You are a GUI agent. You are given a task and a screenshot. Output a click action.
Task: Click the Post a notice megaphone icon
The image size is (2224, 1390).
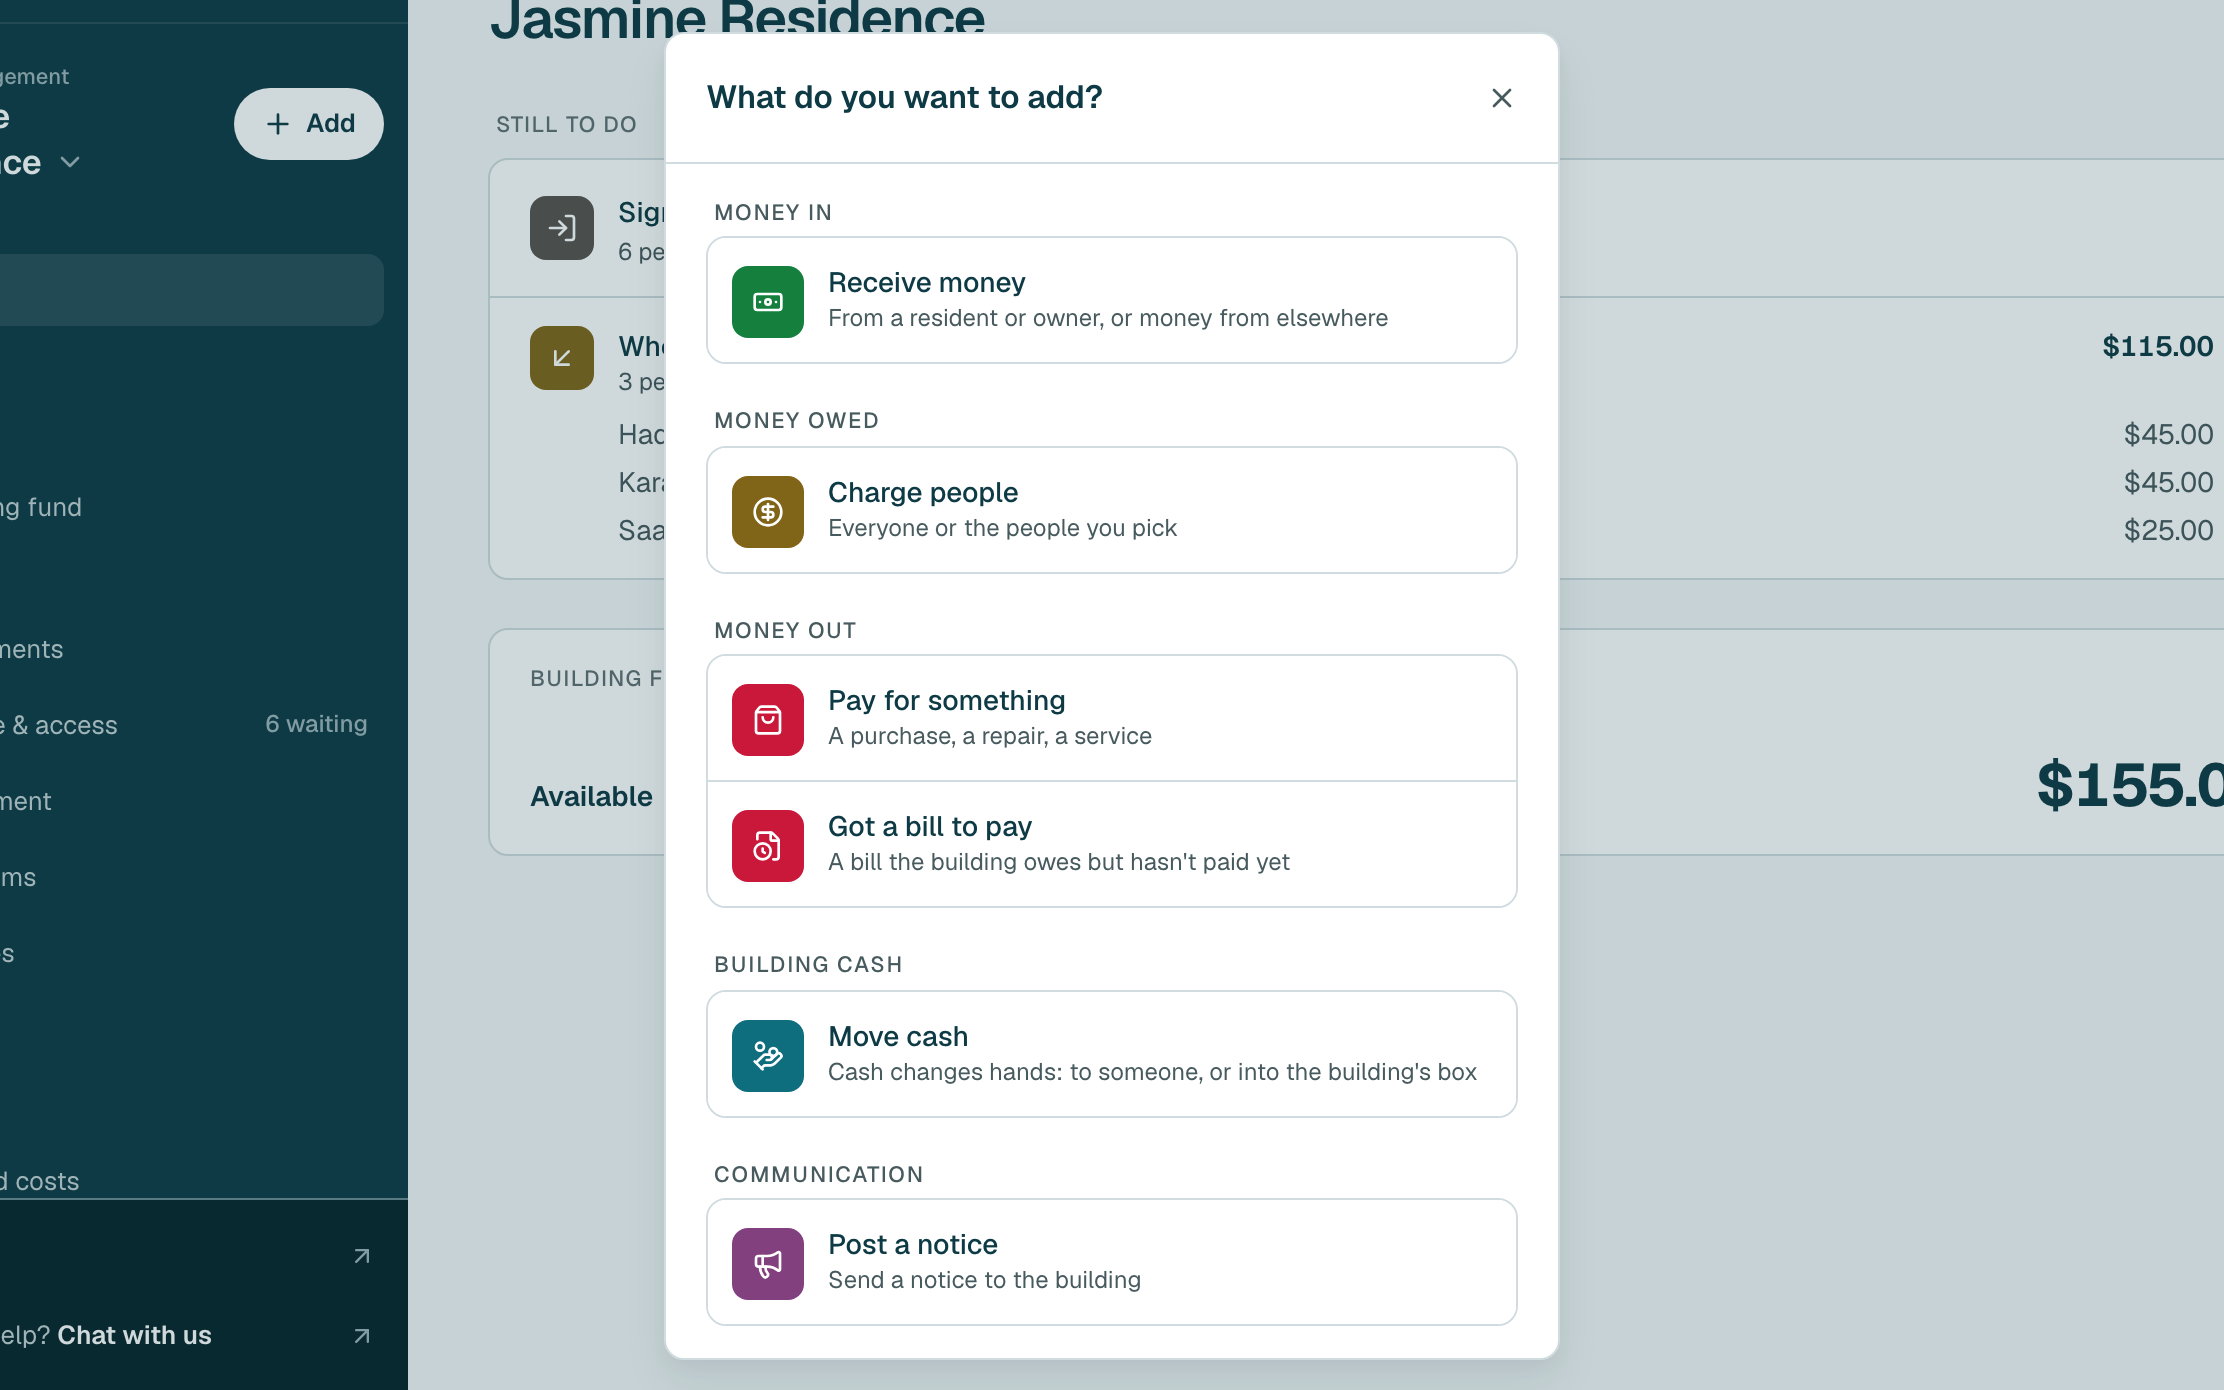tap(767, 1263)
